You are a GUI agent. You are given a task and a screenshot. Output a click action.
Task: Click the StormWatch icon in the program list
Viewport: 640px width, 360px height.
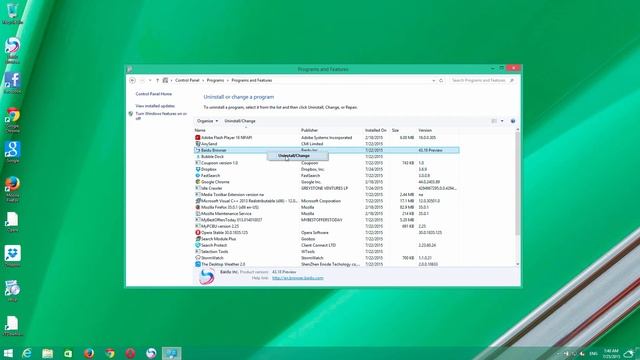pyautogui.click(x=198, y=258)
